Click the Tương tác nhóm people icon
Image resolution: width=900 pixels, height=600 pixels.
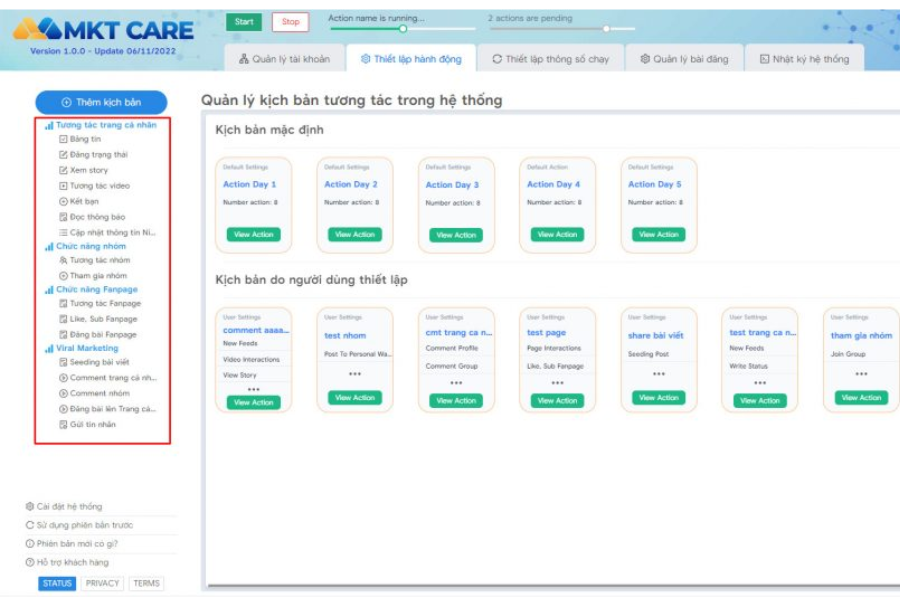(63, 260)
